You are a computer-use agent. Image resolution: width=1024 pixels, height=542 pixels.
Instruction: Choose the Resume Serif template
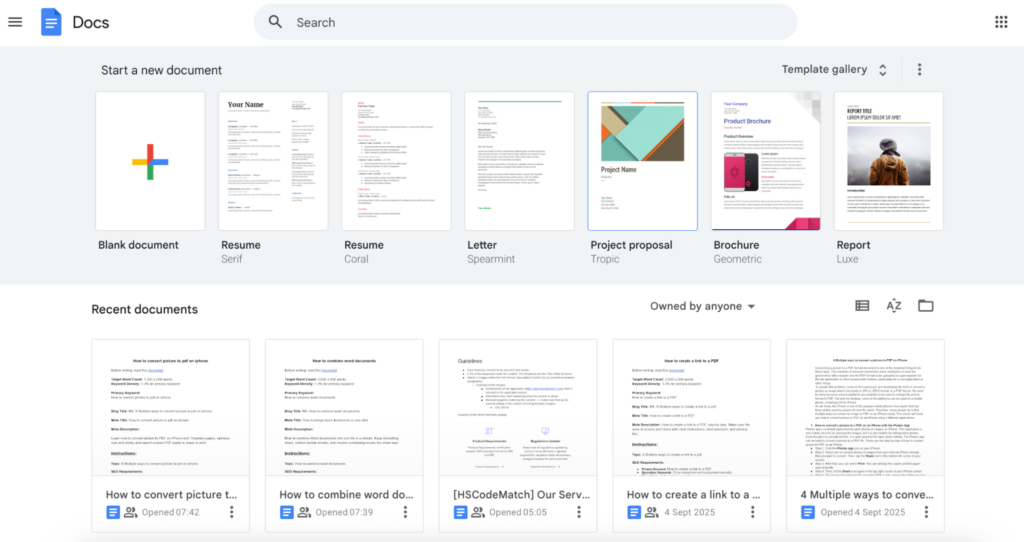tap(273, 161)
